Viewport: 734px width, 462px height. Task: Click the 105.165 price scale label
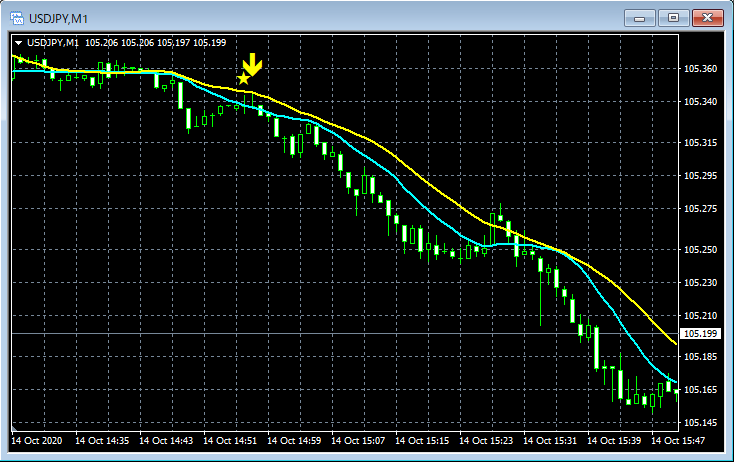[x=700, y=389]
